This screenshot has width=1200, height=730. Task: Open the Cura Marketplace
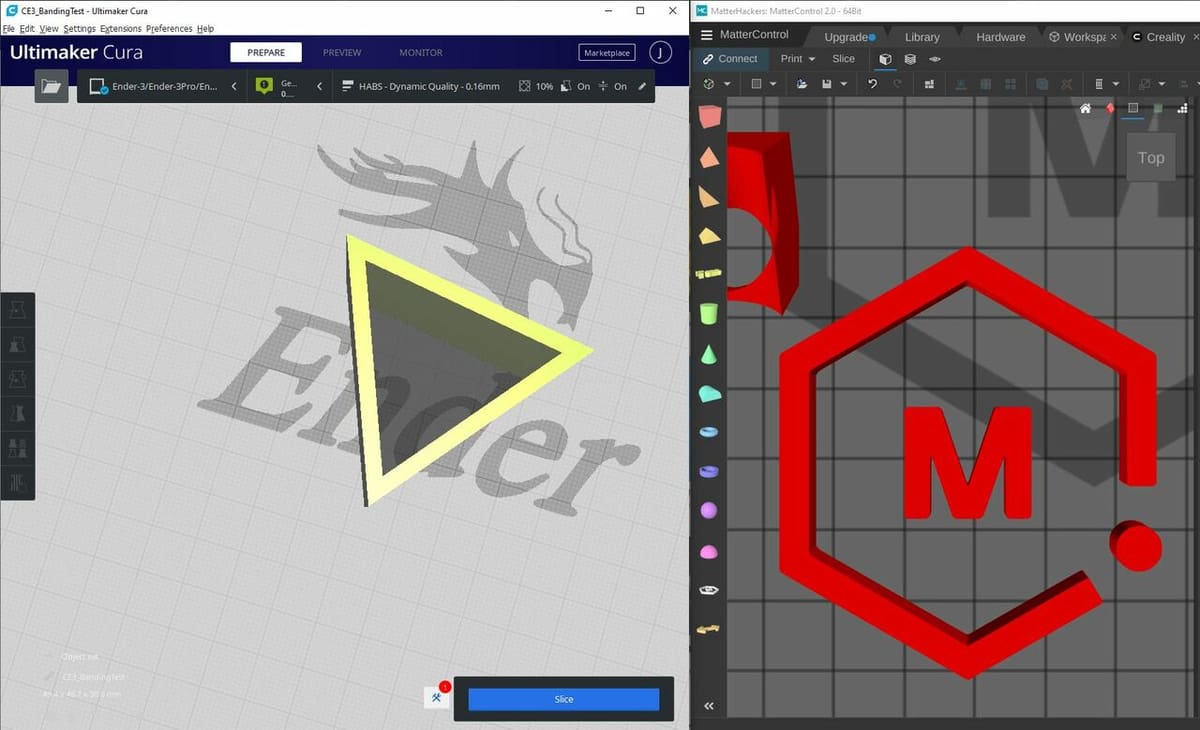[x=607, y=53]
